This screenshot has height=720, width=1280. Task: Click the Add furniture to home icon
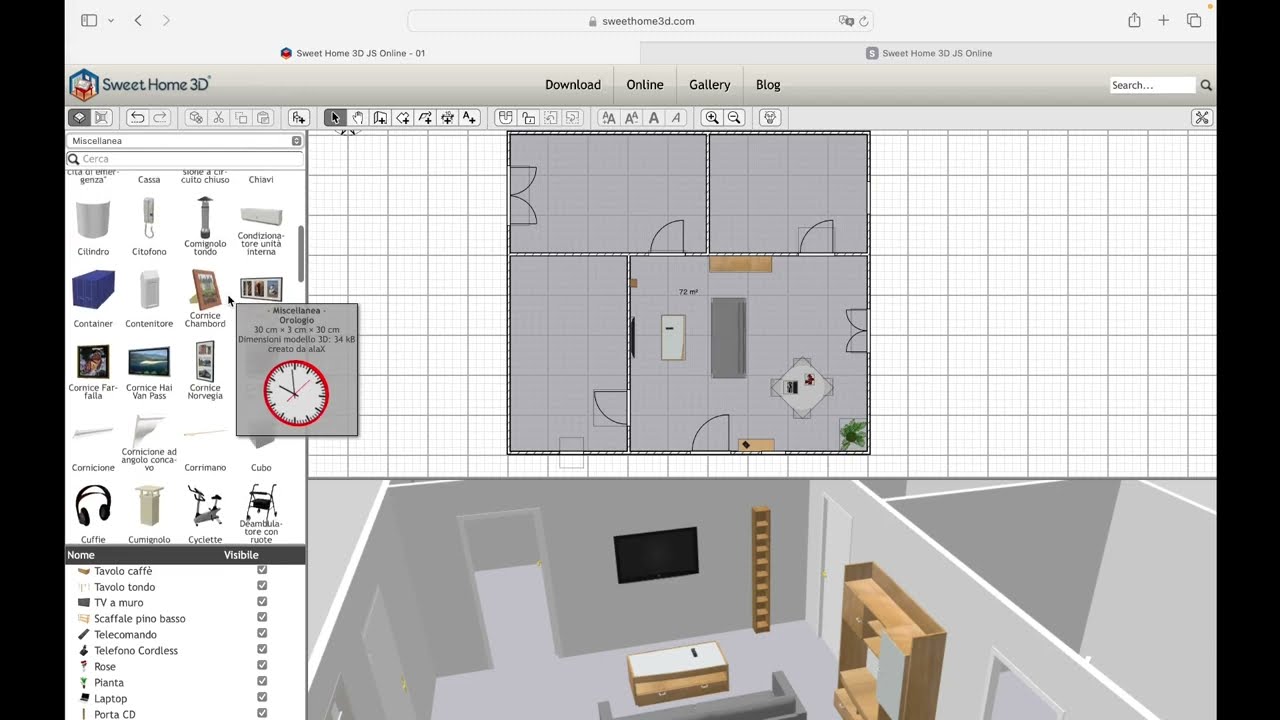(298, 118)
